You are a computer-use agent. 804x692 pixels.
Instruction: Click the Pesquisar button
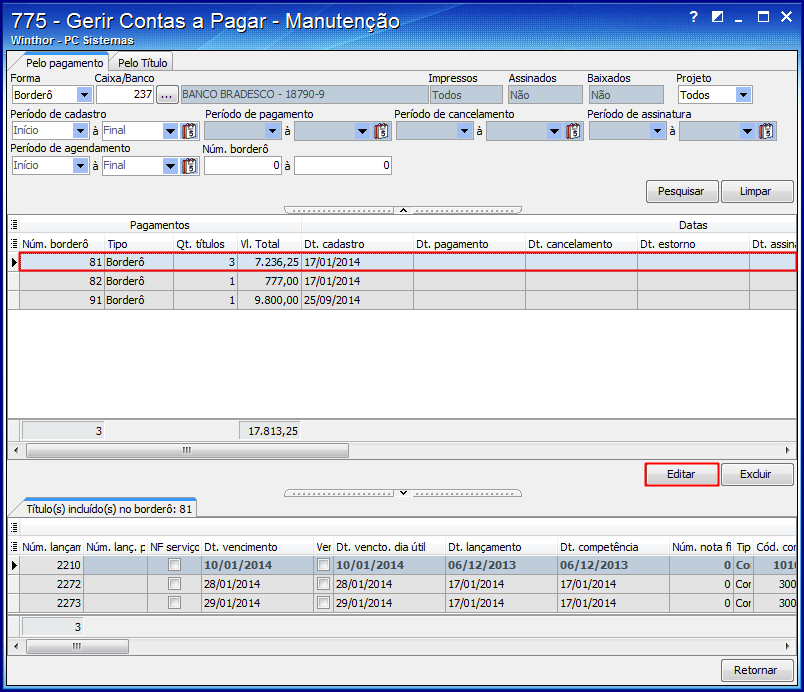(x=681, y=191)
